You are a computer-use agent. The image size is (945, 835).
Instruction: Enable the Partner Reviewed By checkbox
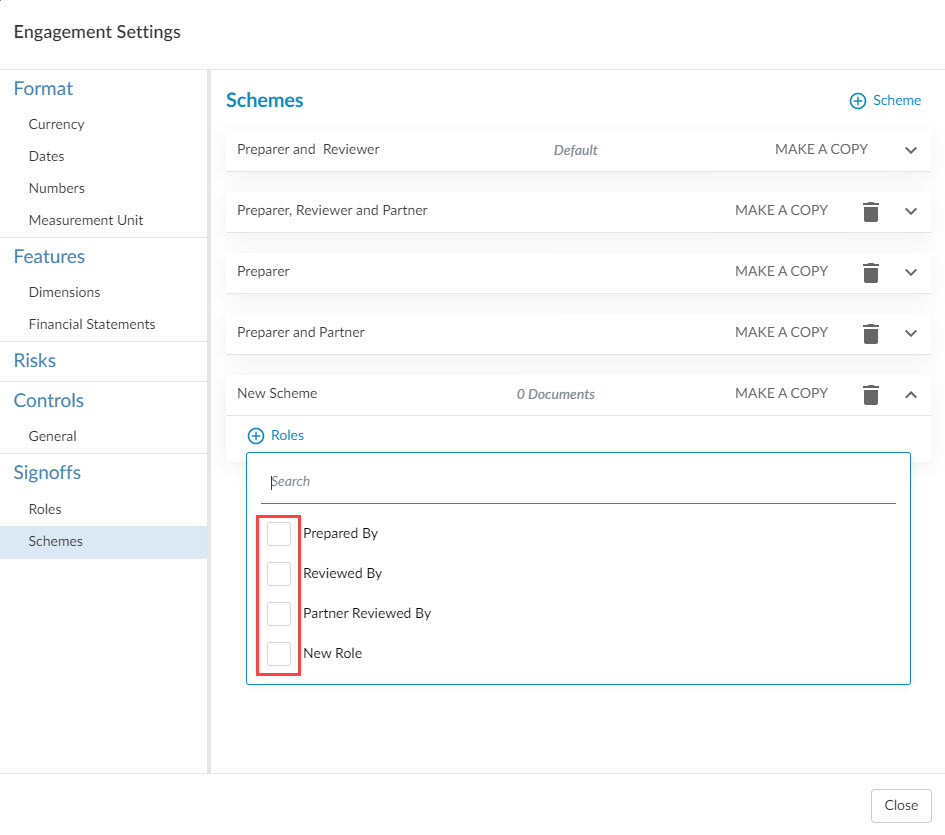point(279,614)
